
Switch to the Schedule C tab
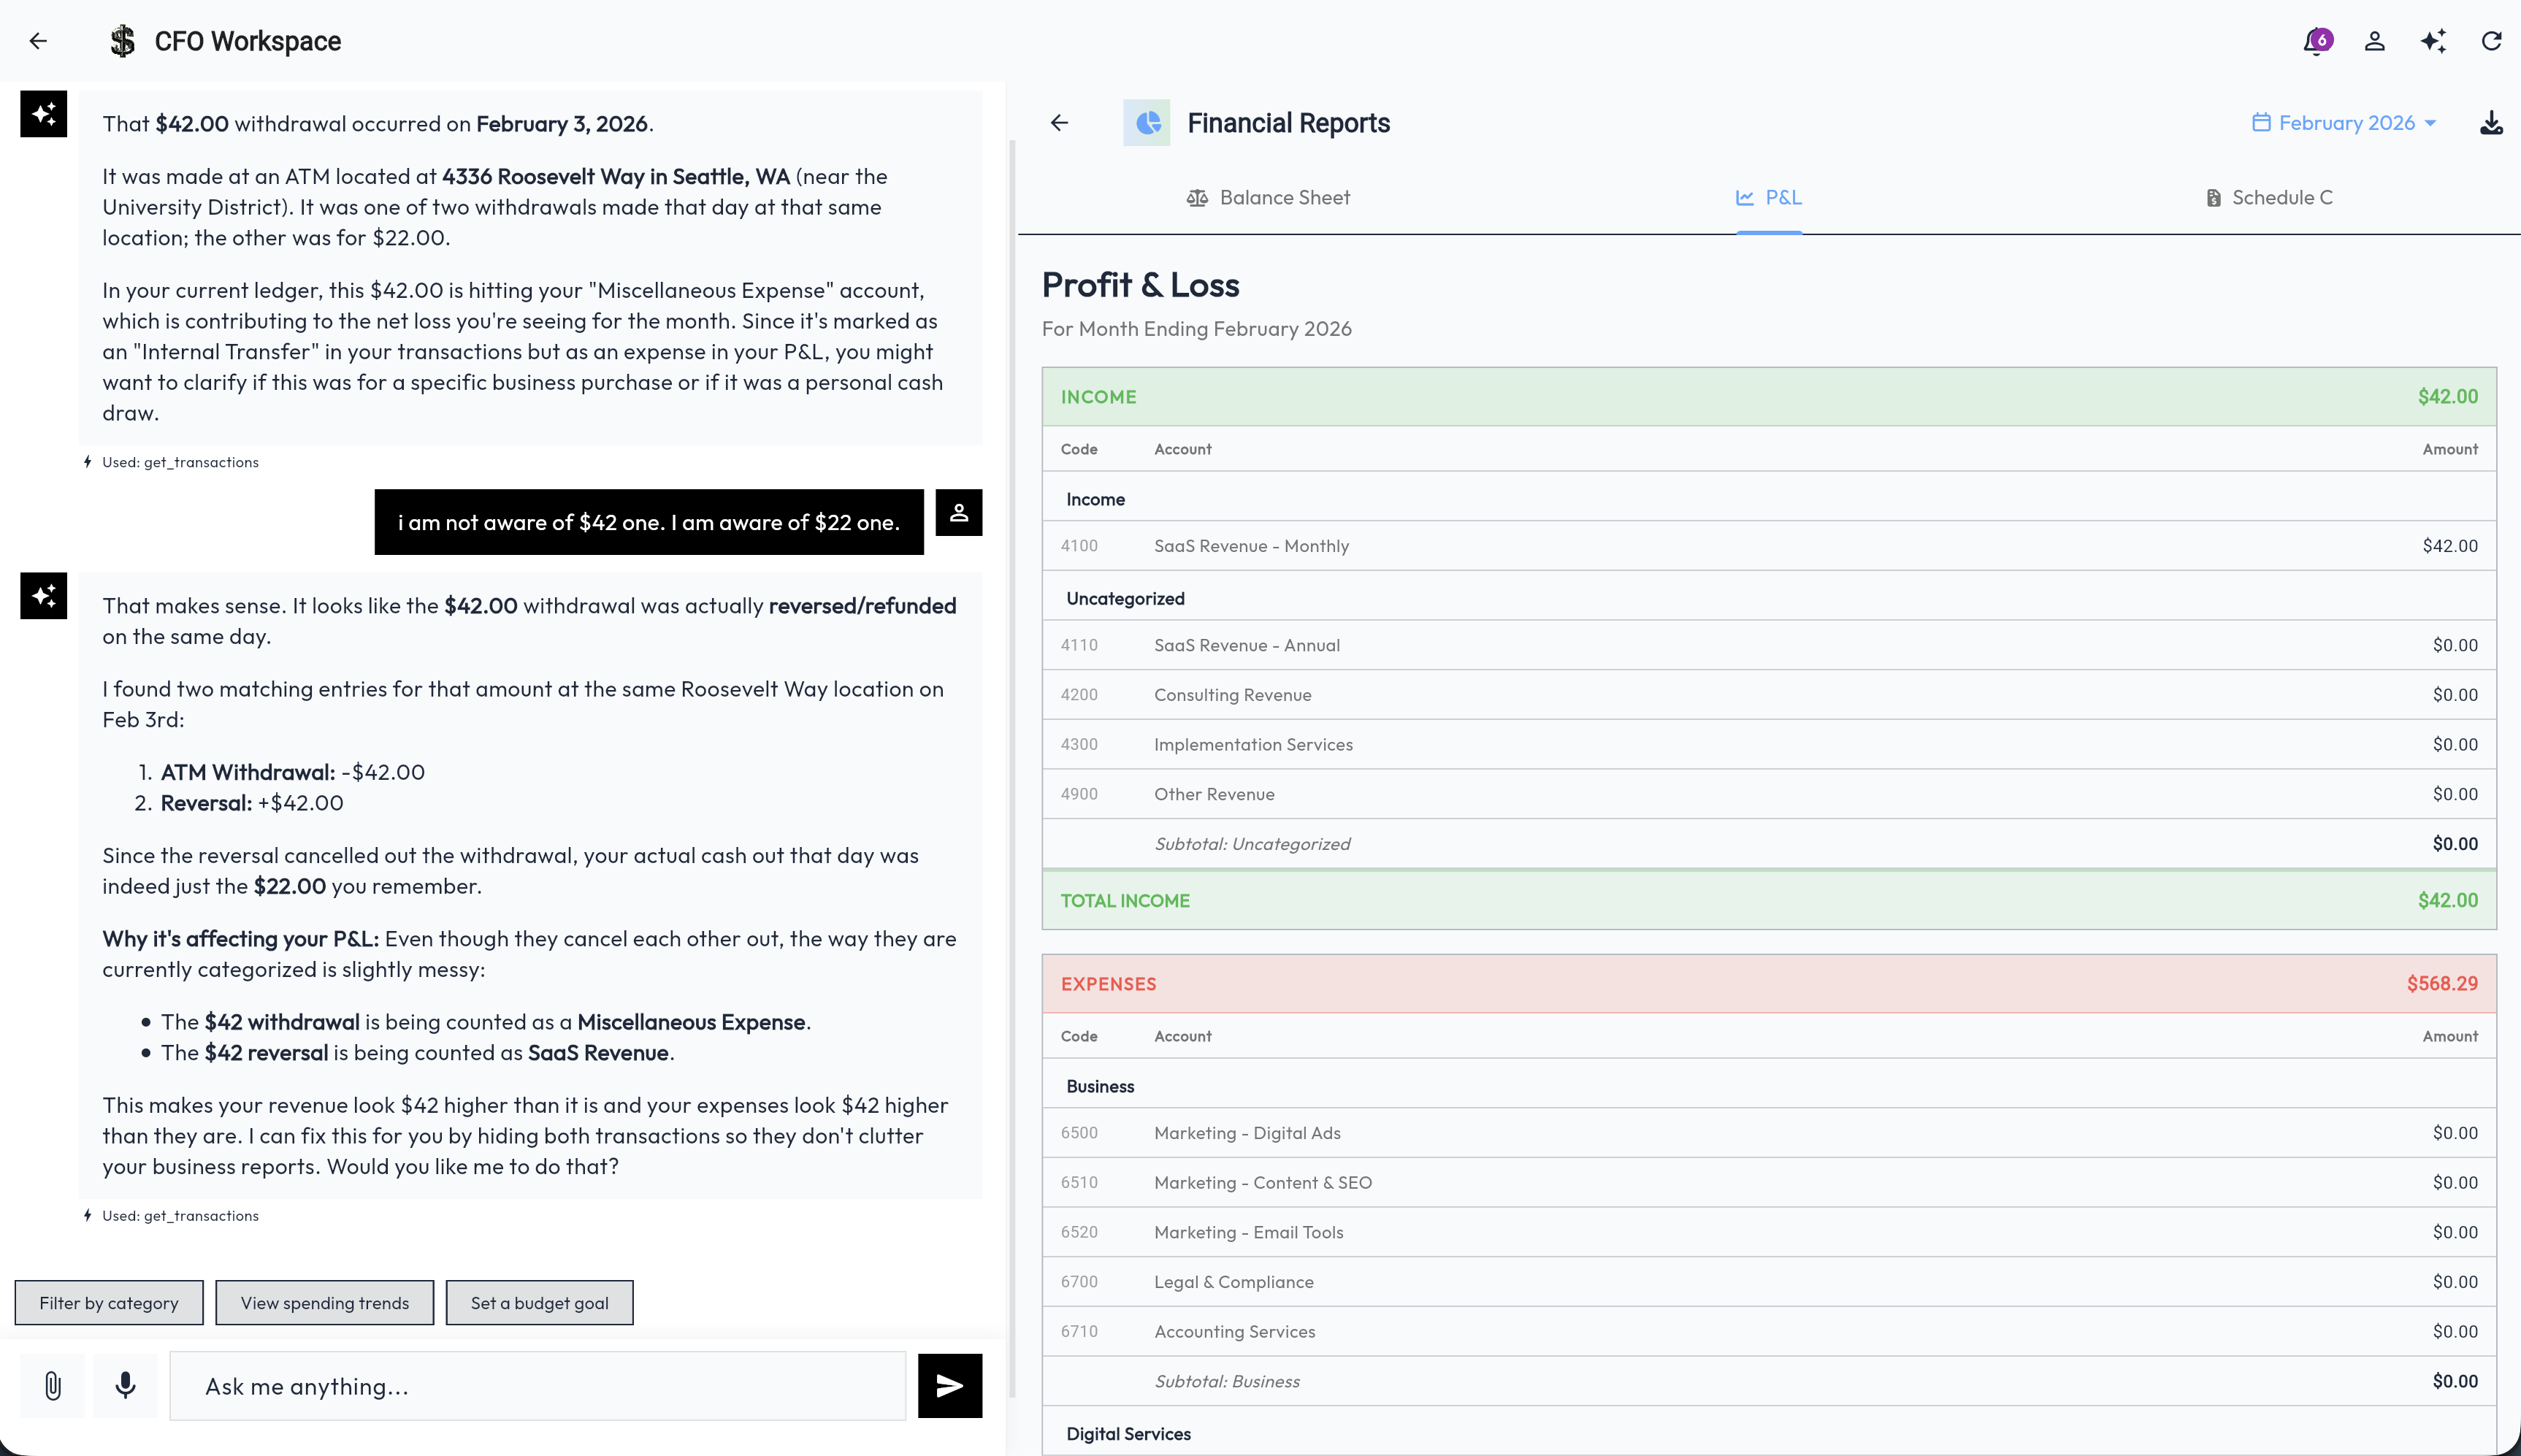[x=2269, y=198]
